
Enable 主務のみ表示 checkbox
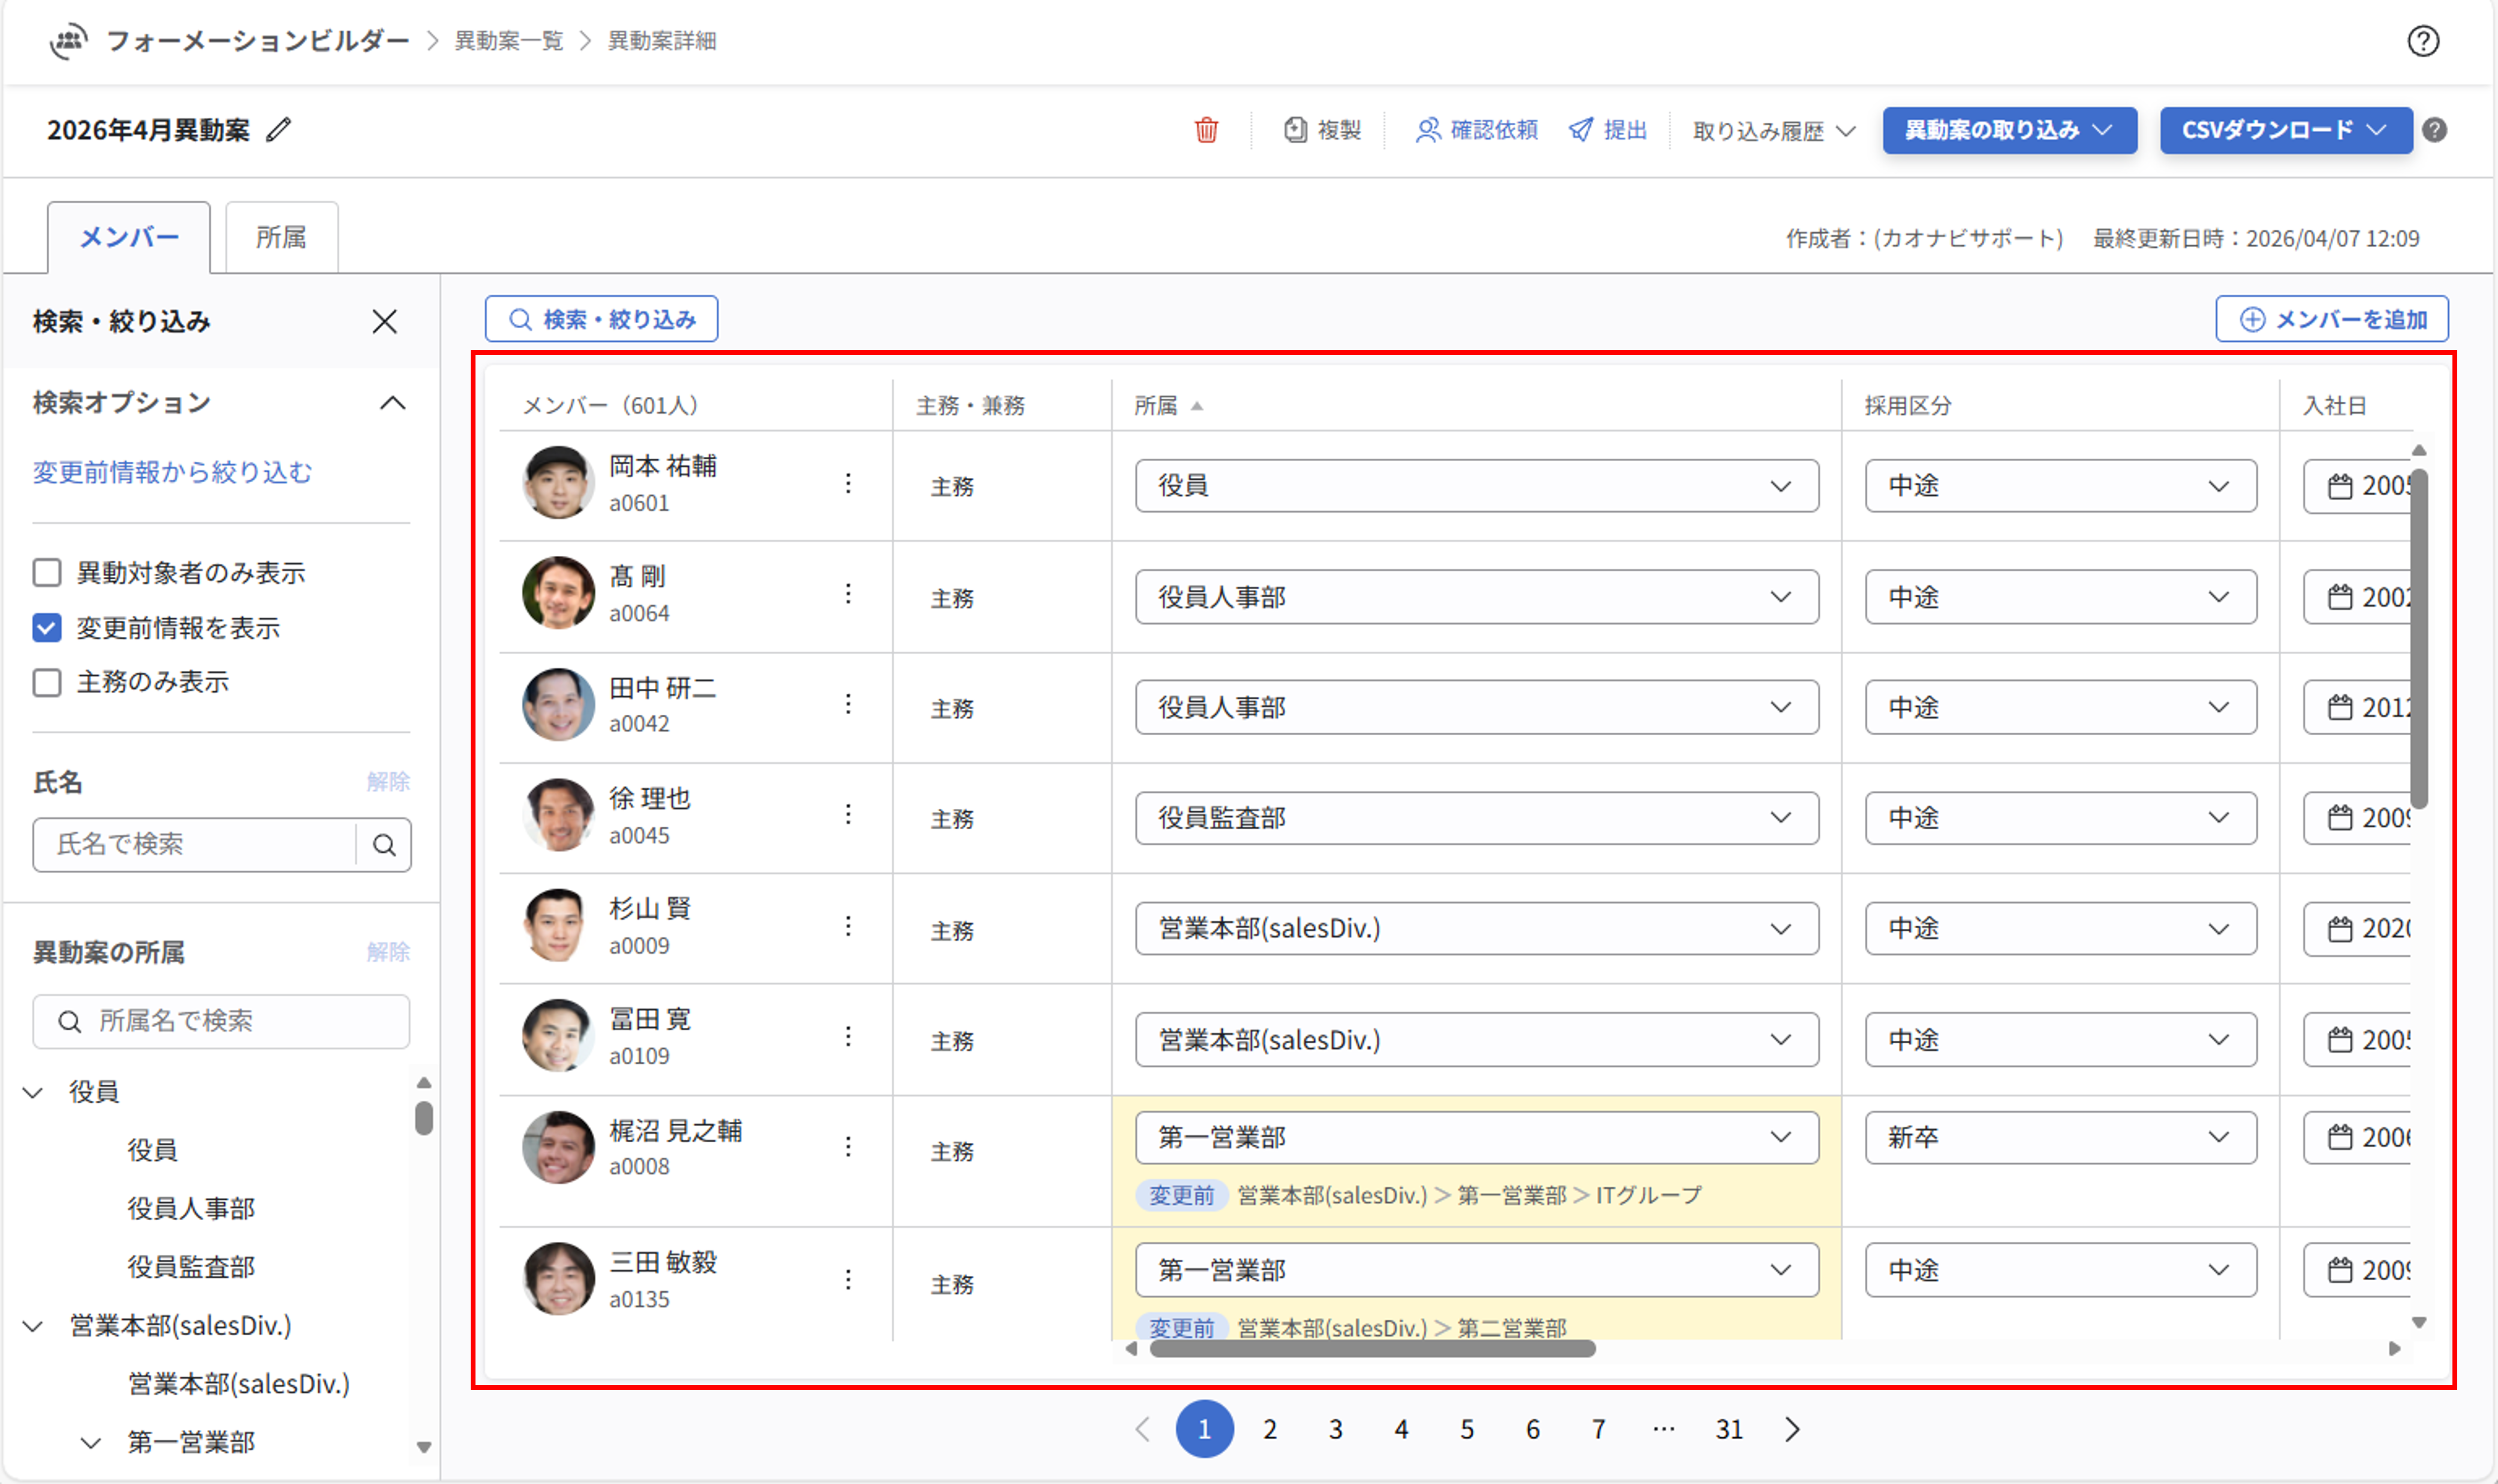click(47, 682)
